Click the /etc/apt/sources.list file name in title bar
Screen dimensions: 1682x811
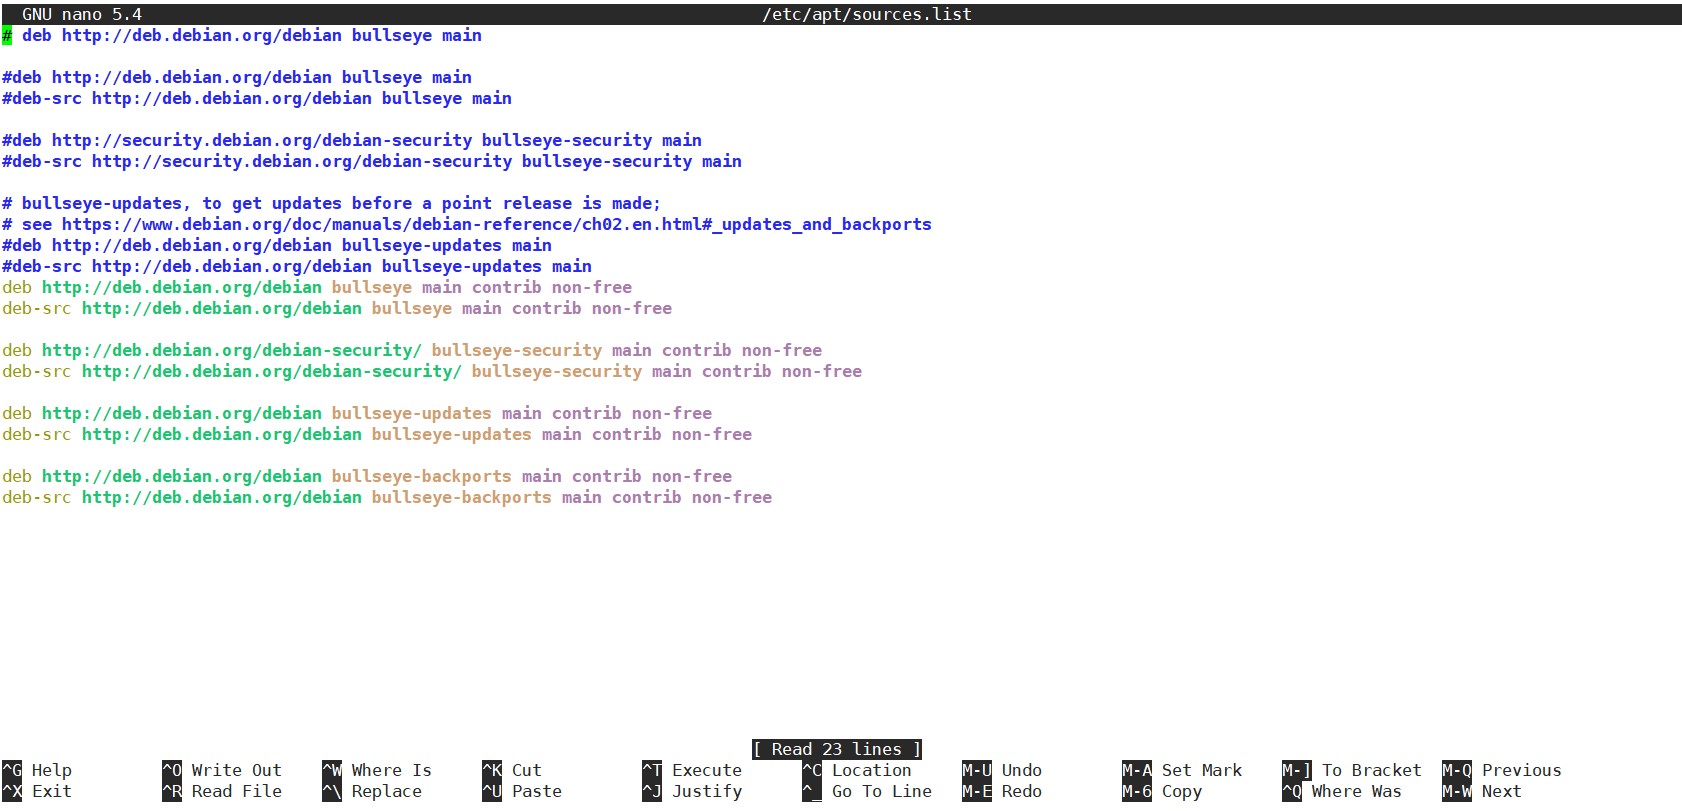click(x=867, y=14)
